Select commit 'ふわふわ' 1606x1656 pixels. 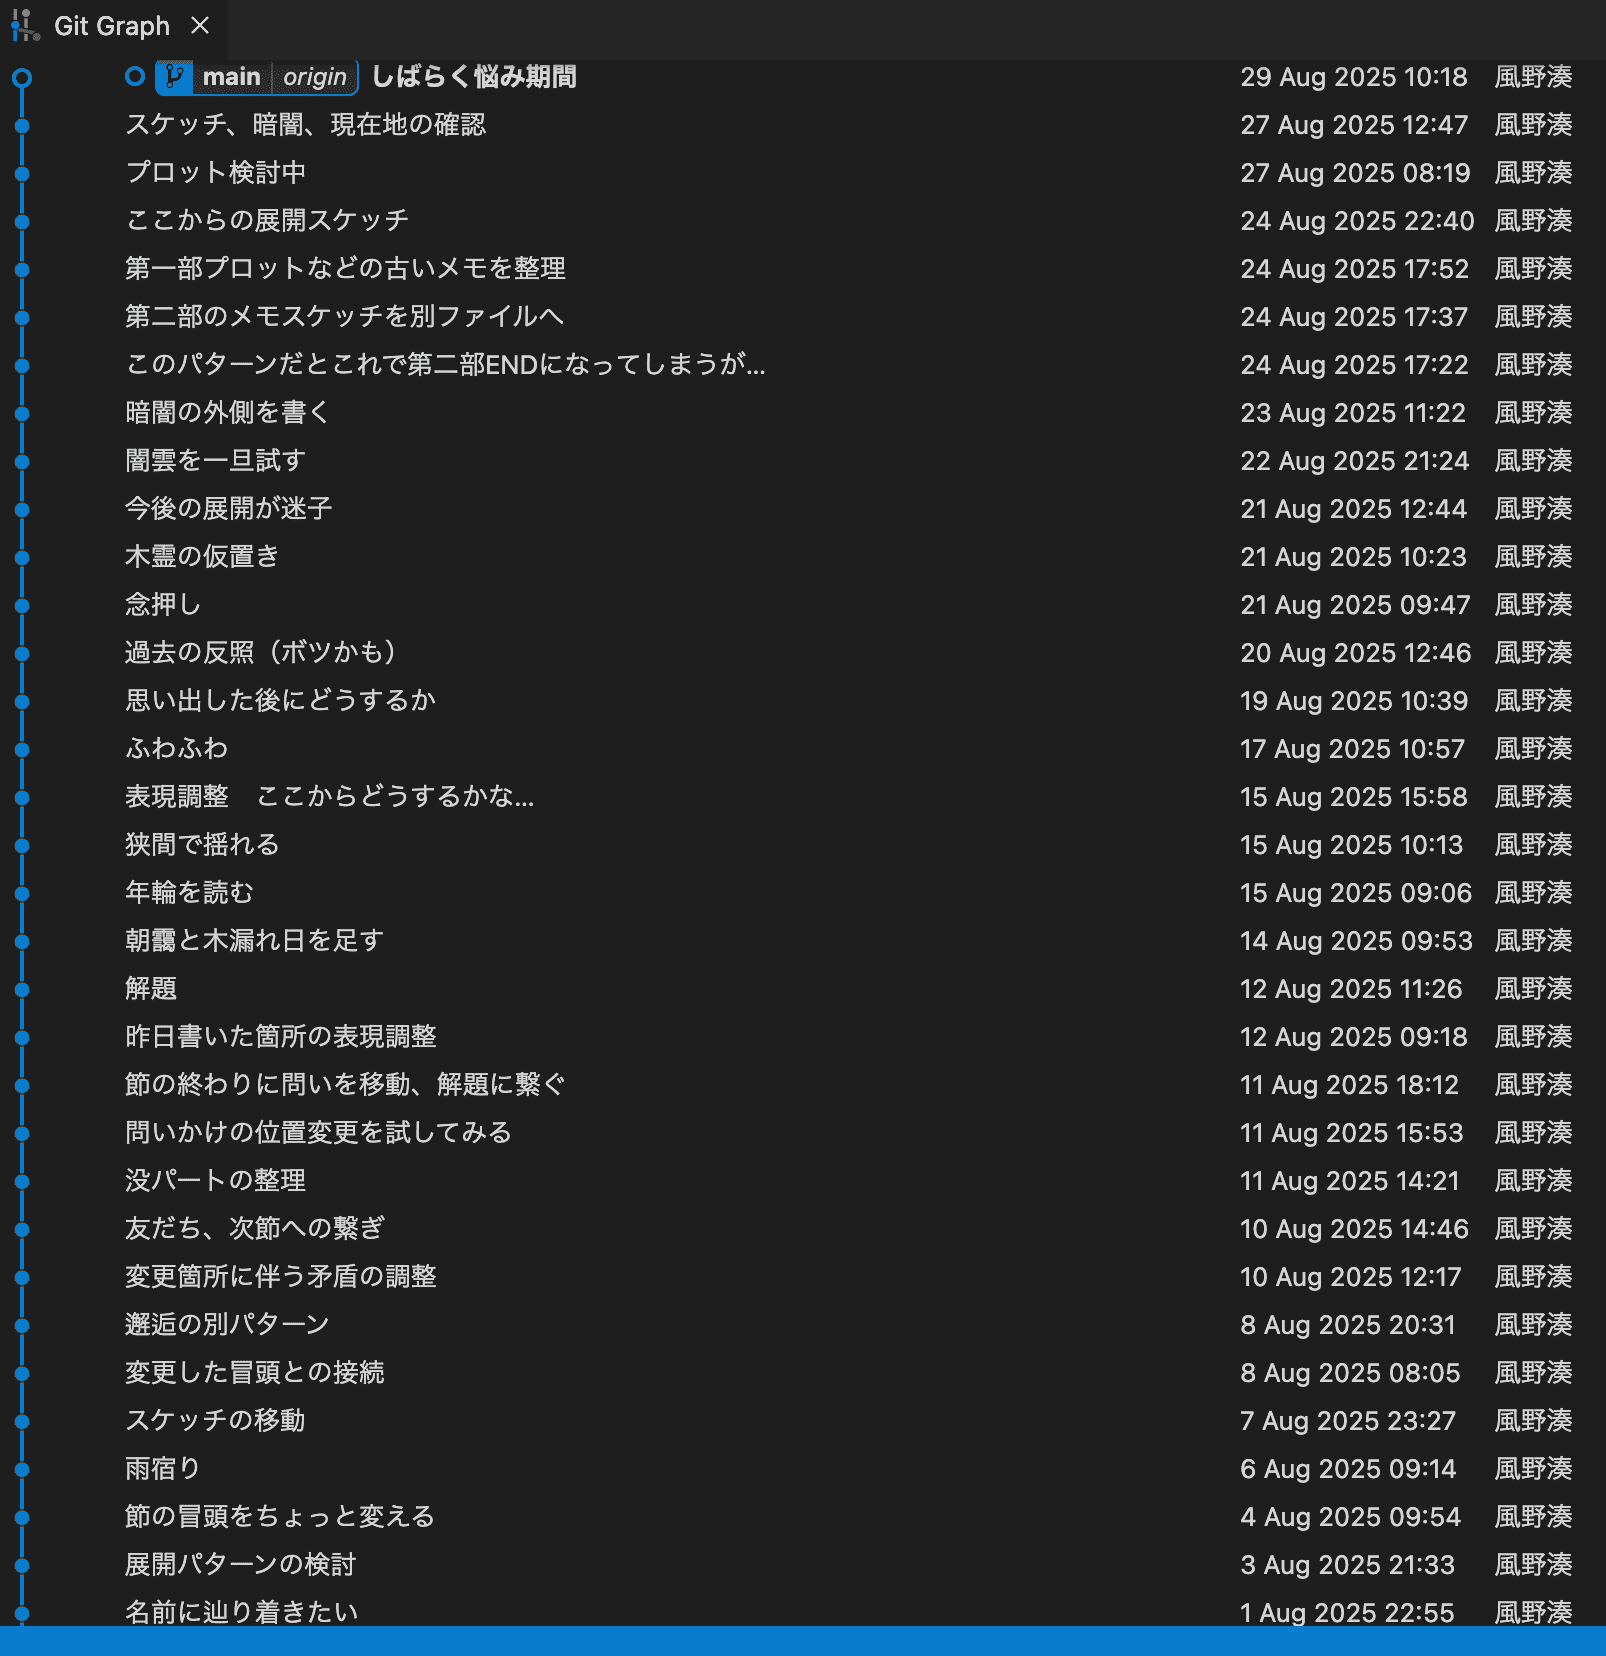click(x=177, y=749)
